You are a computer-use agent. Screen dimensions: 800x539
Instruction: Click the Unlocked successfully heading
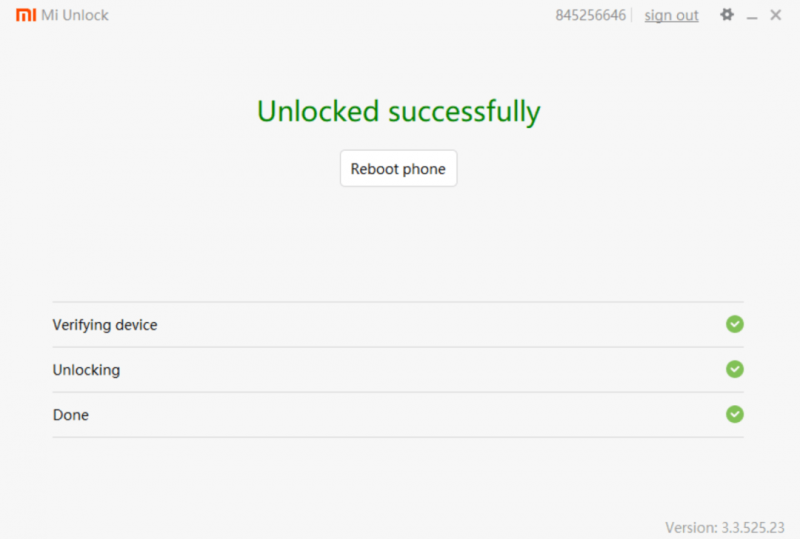tap(398, 111)
